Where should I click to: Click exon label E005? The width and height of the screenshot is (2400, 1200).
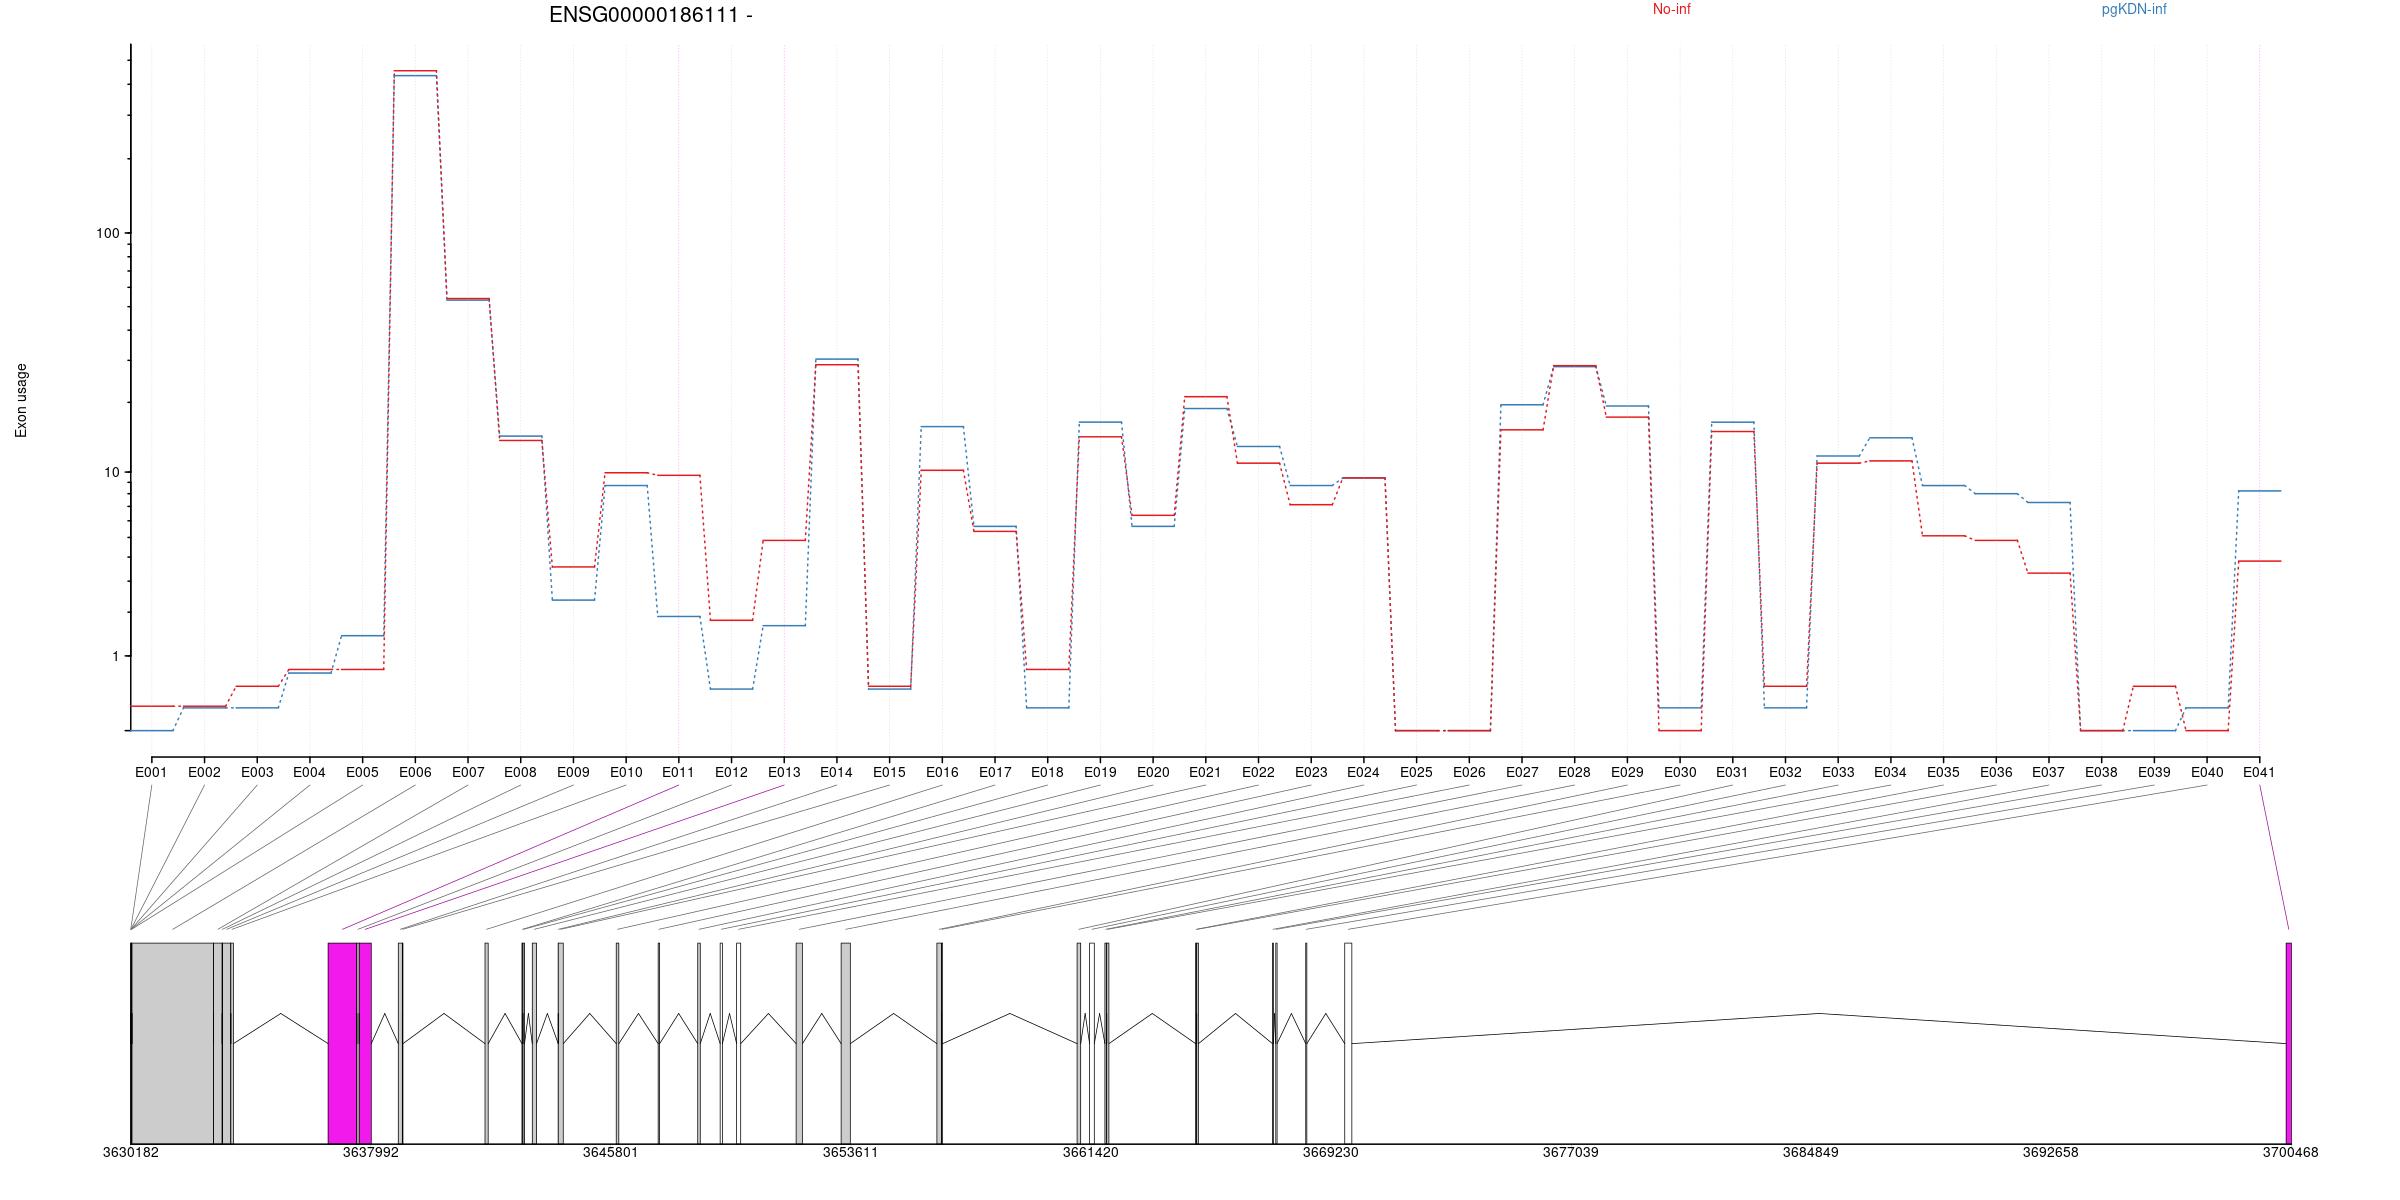[x=362, y=772]
